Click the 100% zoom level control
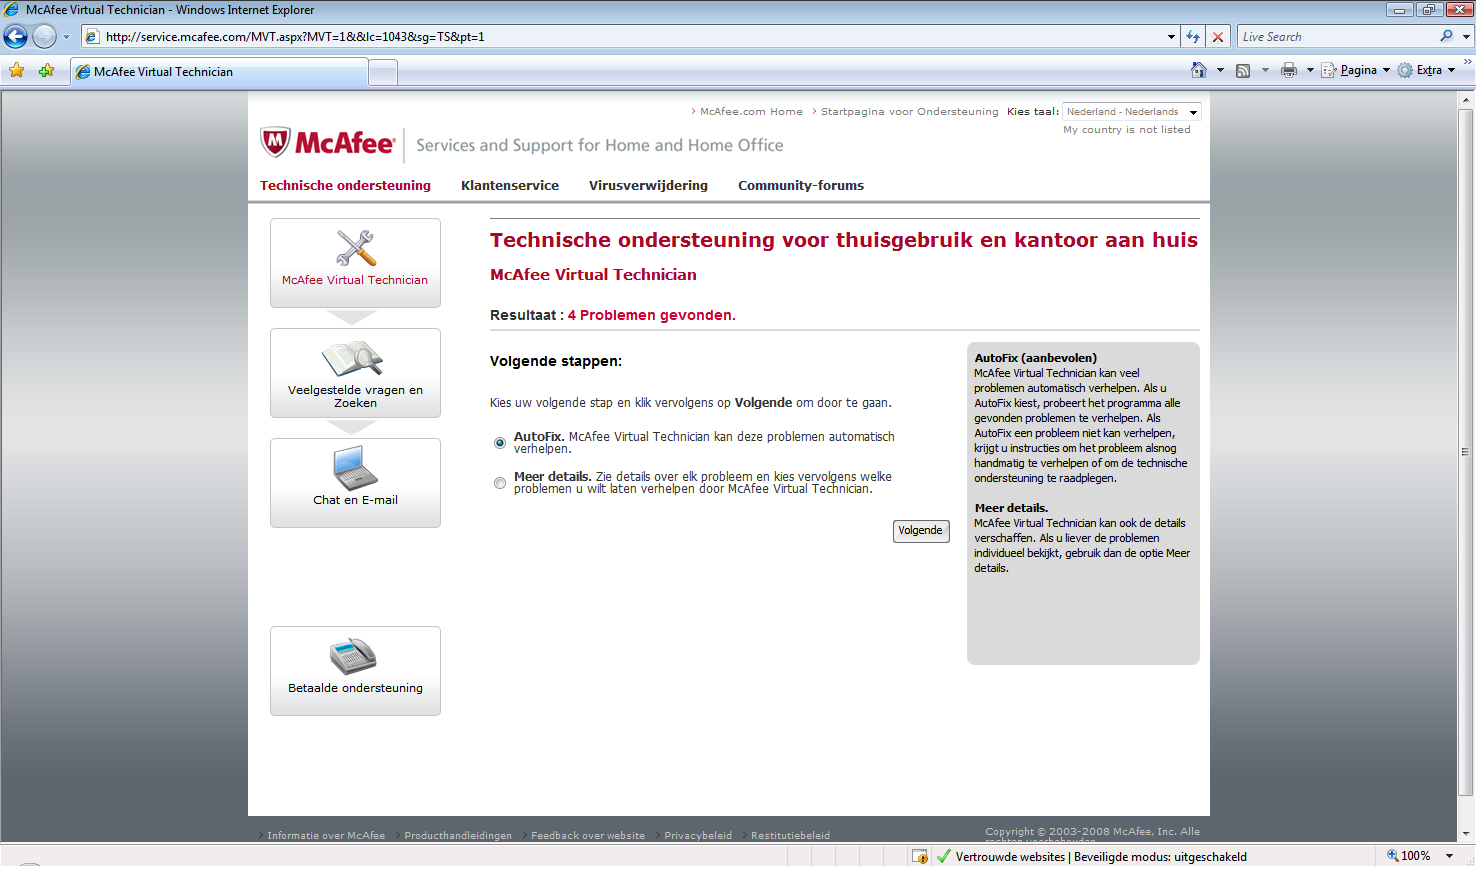Screen dimensions: 1476x875 (x=1408, y=856)
